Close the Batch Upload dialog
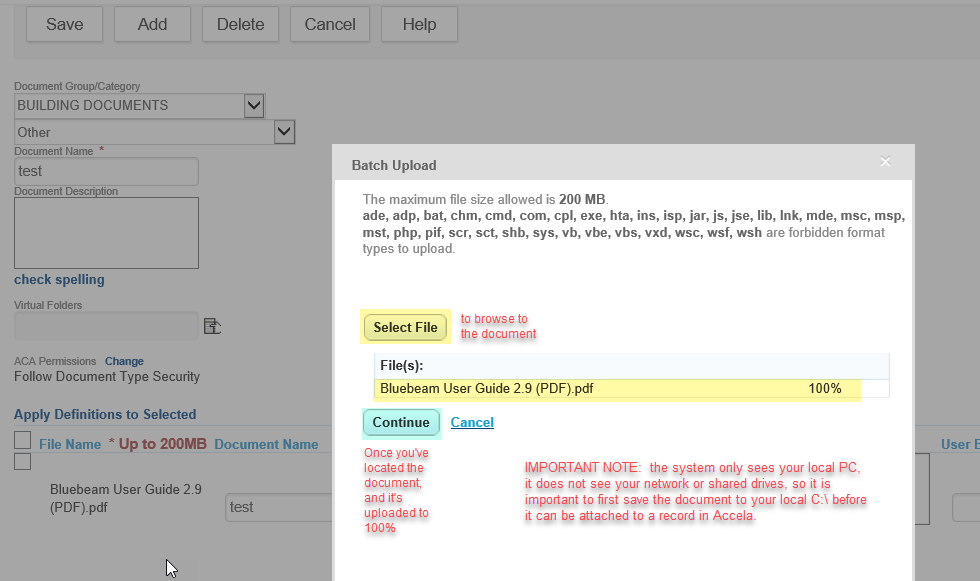 point(884,161)
